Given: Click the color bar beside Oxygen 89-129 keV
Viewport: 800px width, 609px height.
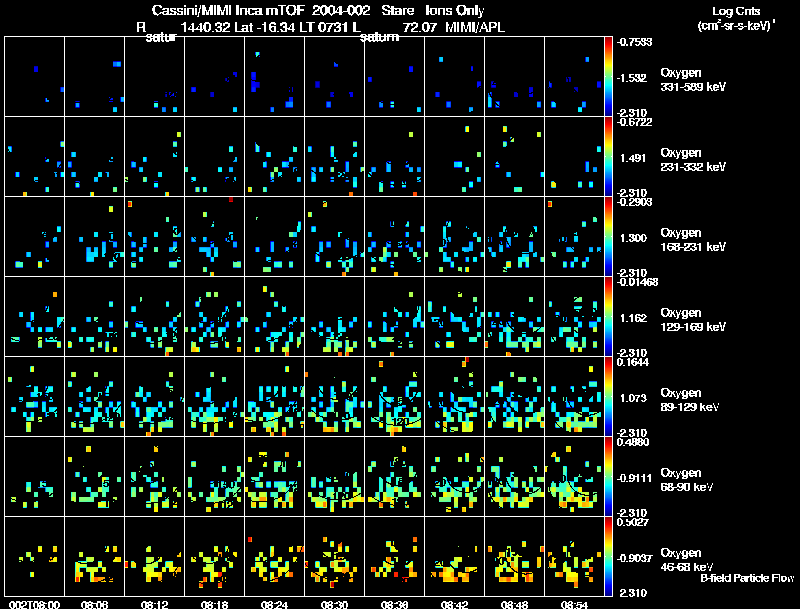Looking at the screenshot, I should pos(608,396).
